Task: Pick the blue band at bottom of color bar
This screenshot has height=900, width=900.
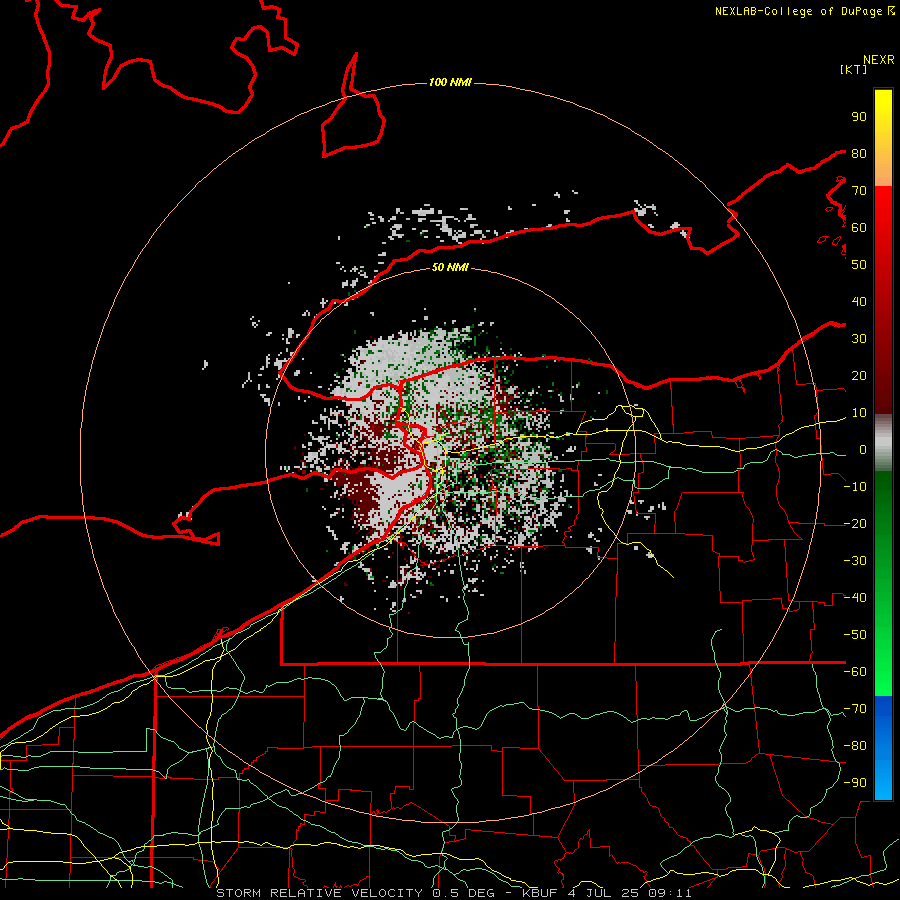Action: click(x=883, y=747)
